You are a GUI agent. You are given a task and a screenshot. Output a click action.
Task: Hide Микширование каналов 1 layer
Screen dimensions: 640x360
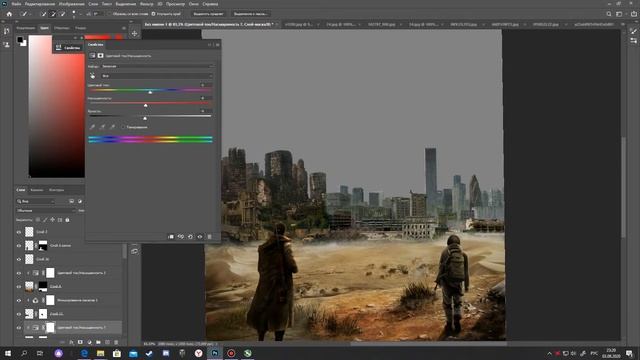[x=19, y=300]
